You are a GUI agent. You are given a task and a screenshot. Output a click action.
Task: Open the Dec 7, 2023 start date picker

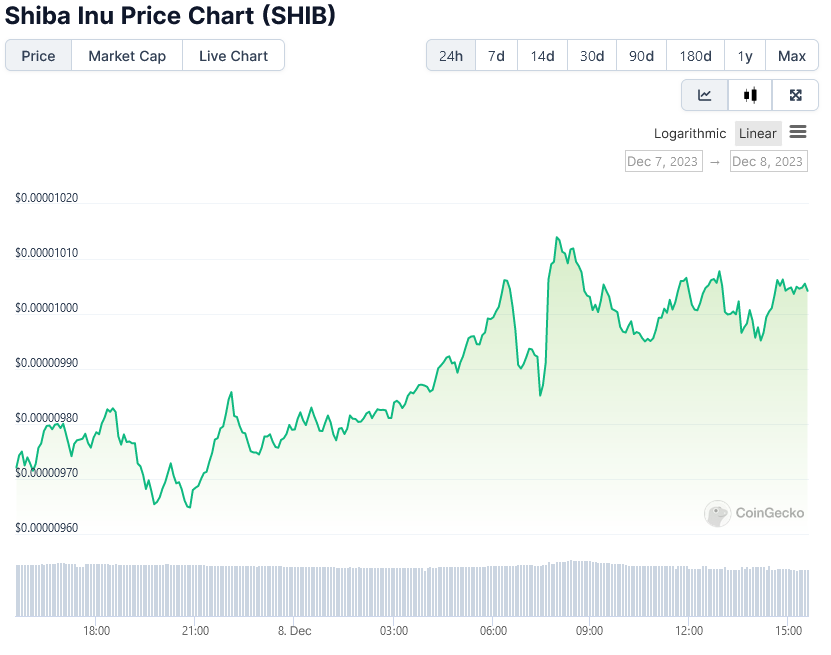click(x=664, y=162)
